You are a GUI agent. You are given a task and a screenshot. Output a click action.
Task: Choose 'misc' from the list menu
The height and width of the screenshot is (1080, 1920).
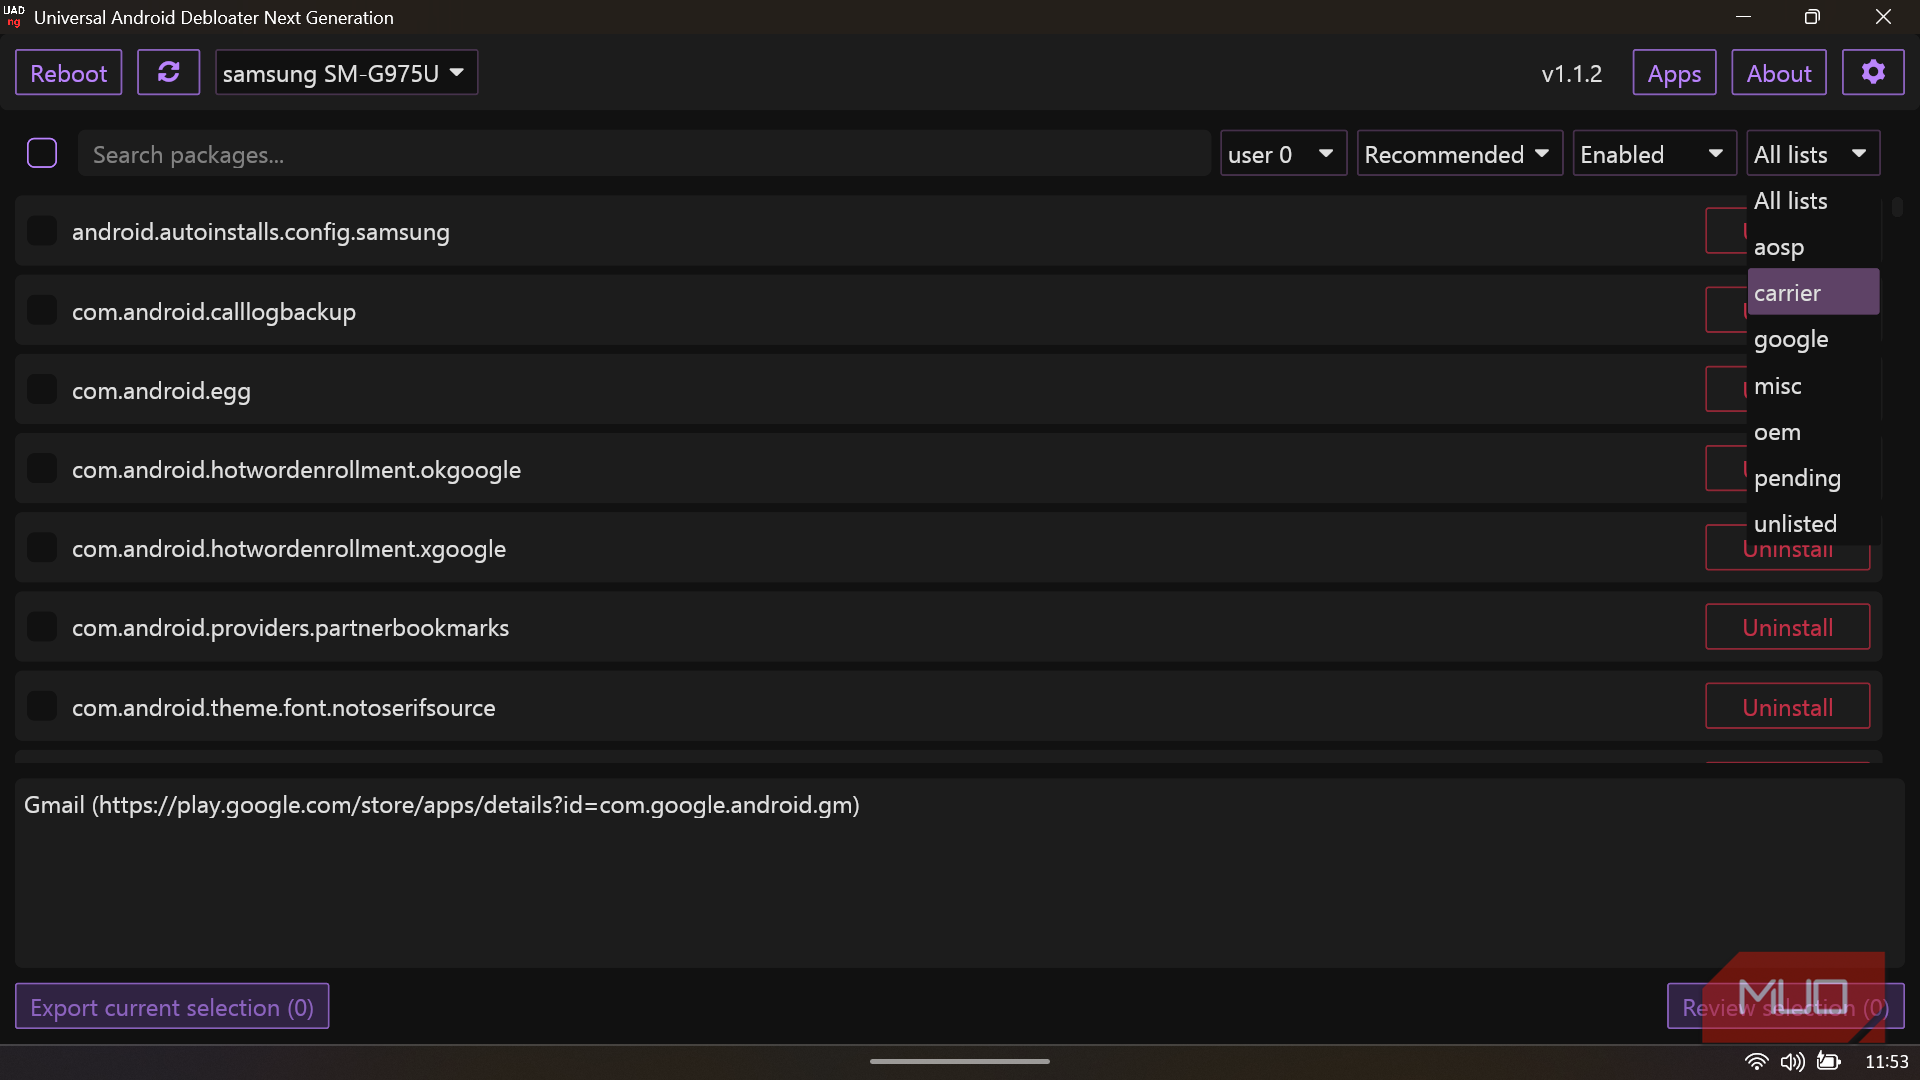pos(1813,385)
